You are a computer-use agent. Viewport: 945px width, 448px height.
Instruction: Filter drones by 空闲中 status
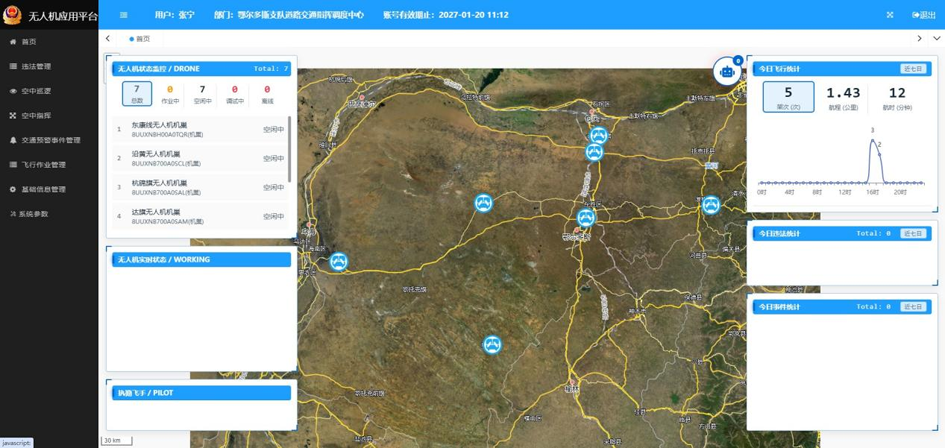[202, 94]
